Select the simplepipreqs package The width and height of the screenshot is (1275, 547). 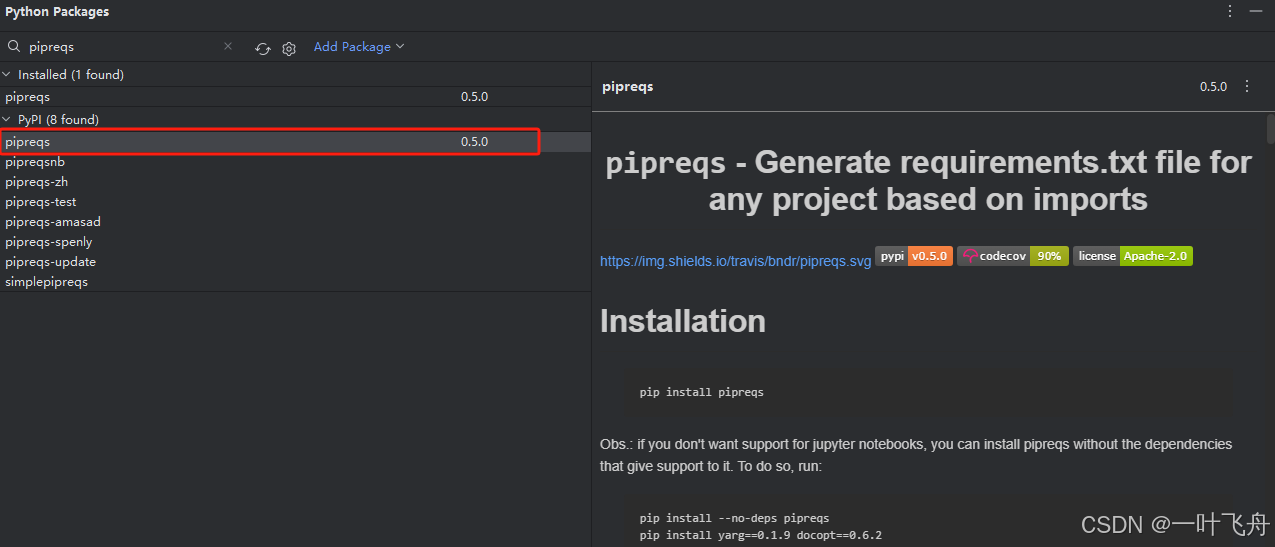click(295, 282)
